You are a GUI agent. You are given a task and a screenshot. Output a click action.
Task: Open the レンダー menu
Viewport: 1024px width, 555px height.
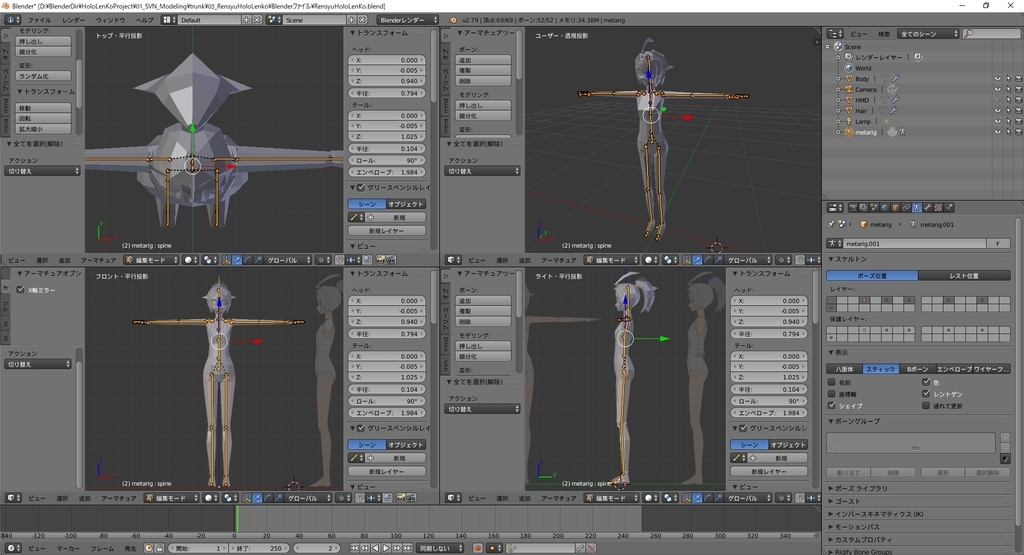tap(73, 20)
